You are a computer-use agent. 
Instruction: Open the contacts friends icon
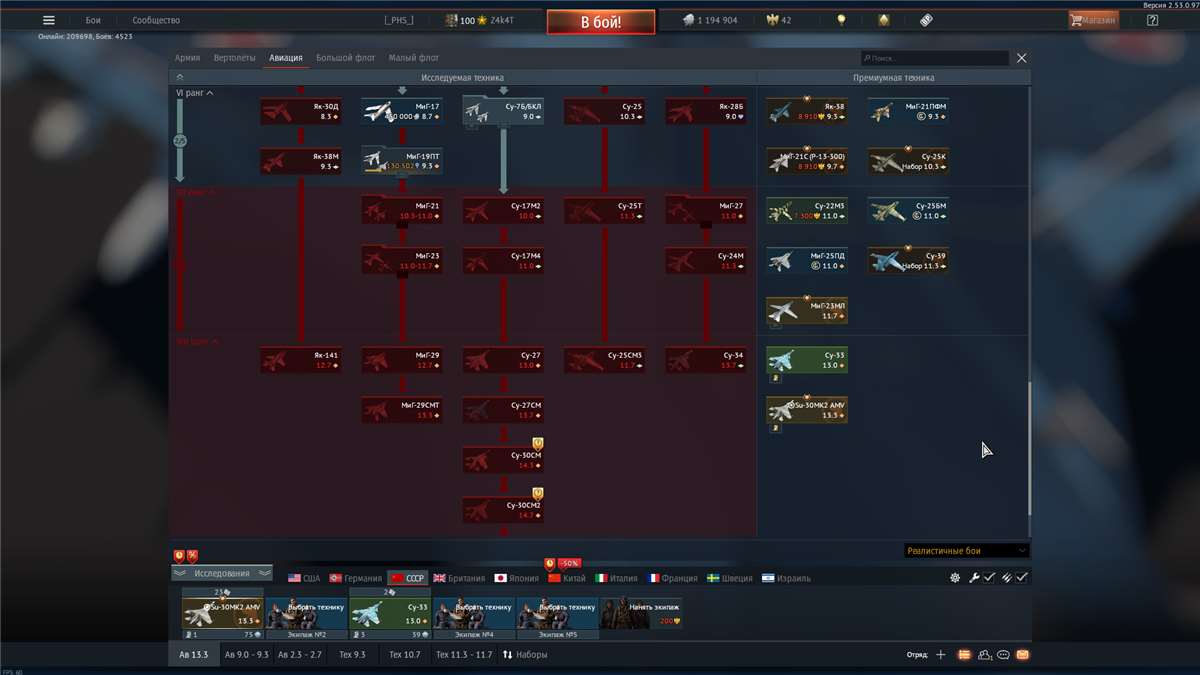985,655
